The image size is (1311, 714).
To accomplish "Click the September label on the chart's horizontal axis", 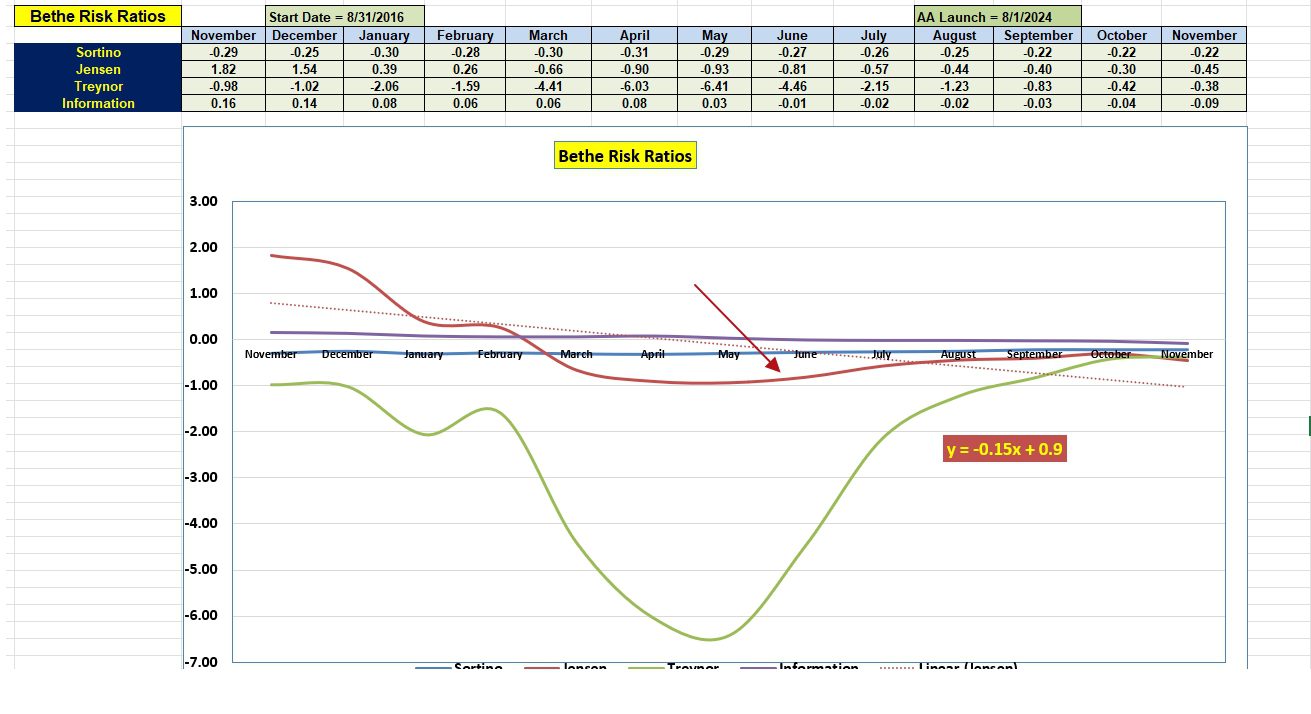I will click(x=1035, y=354).
